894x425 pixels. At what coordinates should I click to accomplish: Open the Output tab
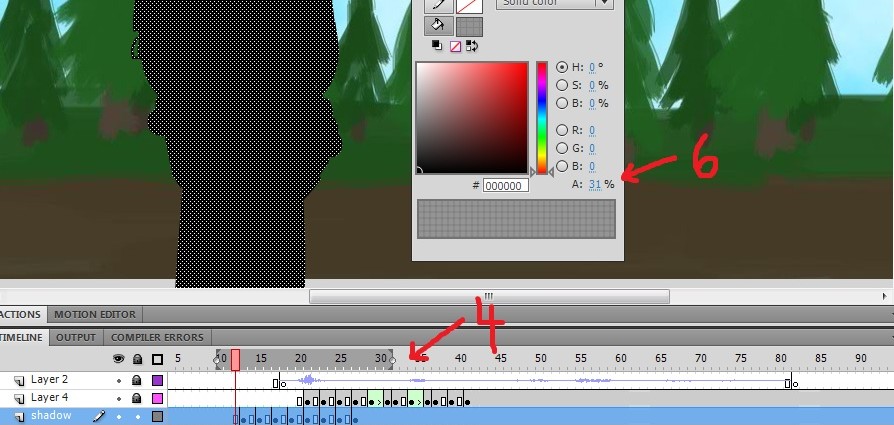[76, 337]
